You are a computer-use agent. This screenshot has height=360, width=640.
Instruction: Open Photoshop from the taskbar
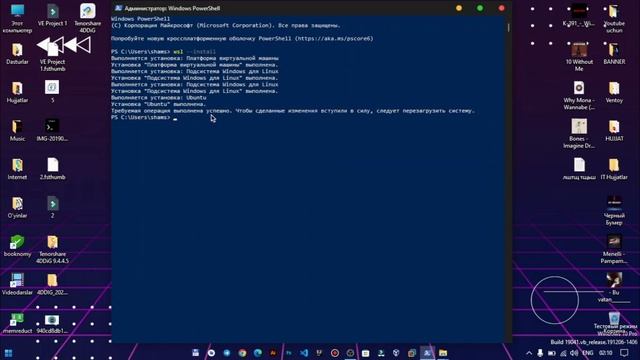(x=289, y=353)
